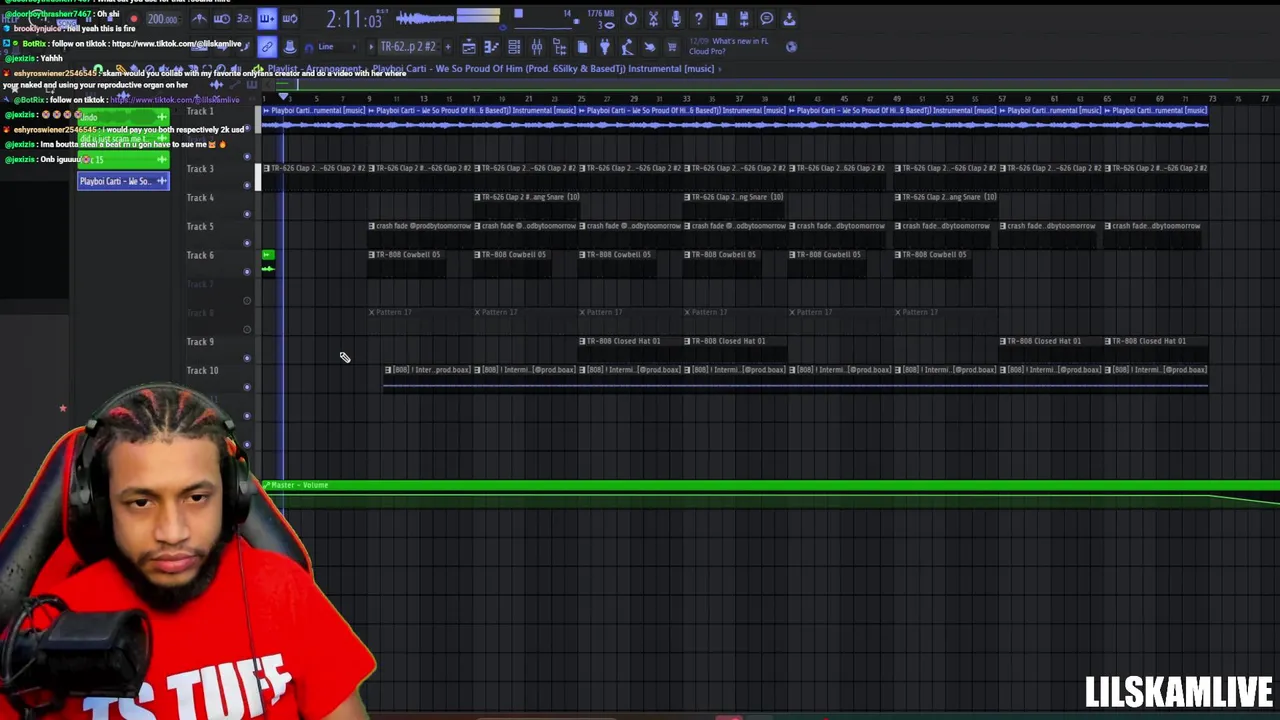
Task: Open the plugin database plug icon
Action: (604, 47)
